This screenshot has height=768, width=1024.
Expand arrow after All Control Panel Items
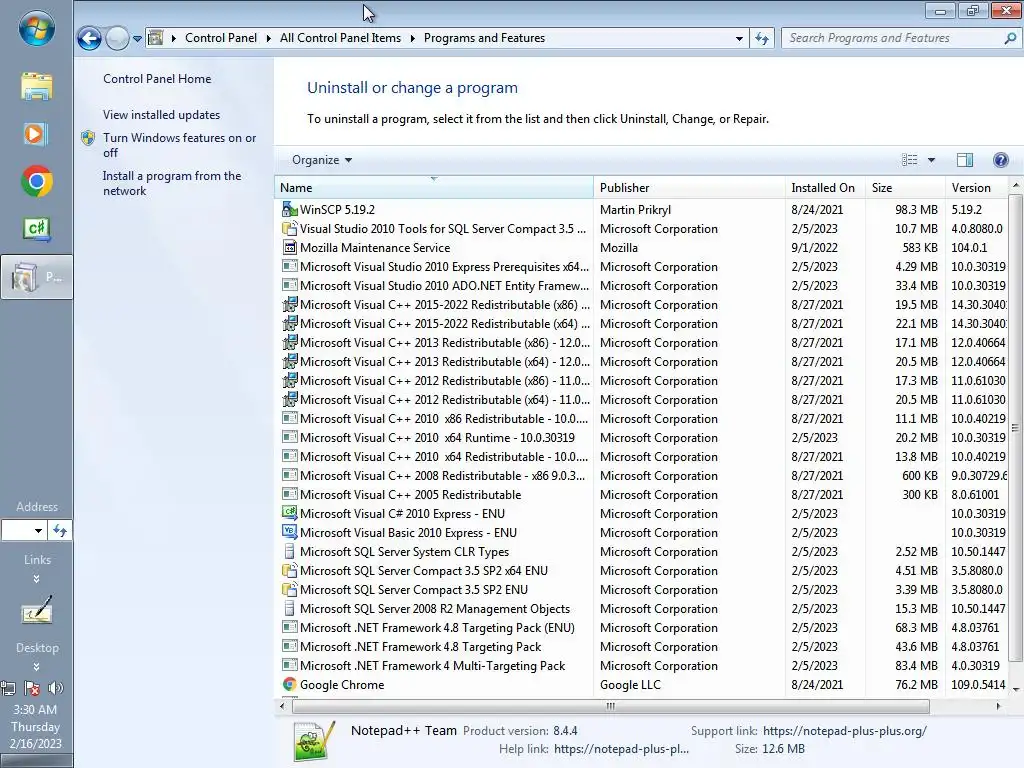[413, 39]
